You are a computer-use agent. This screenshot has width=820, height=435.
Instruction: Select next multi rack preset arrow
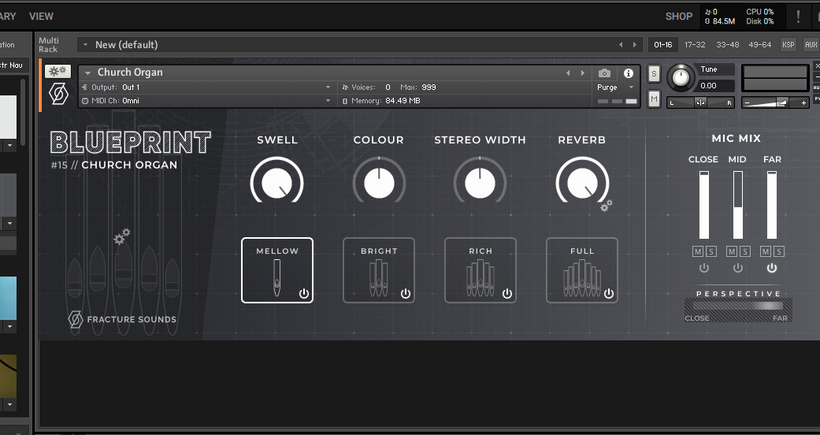634,45
